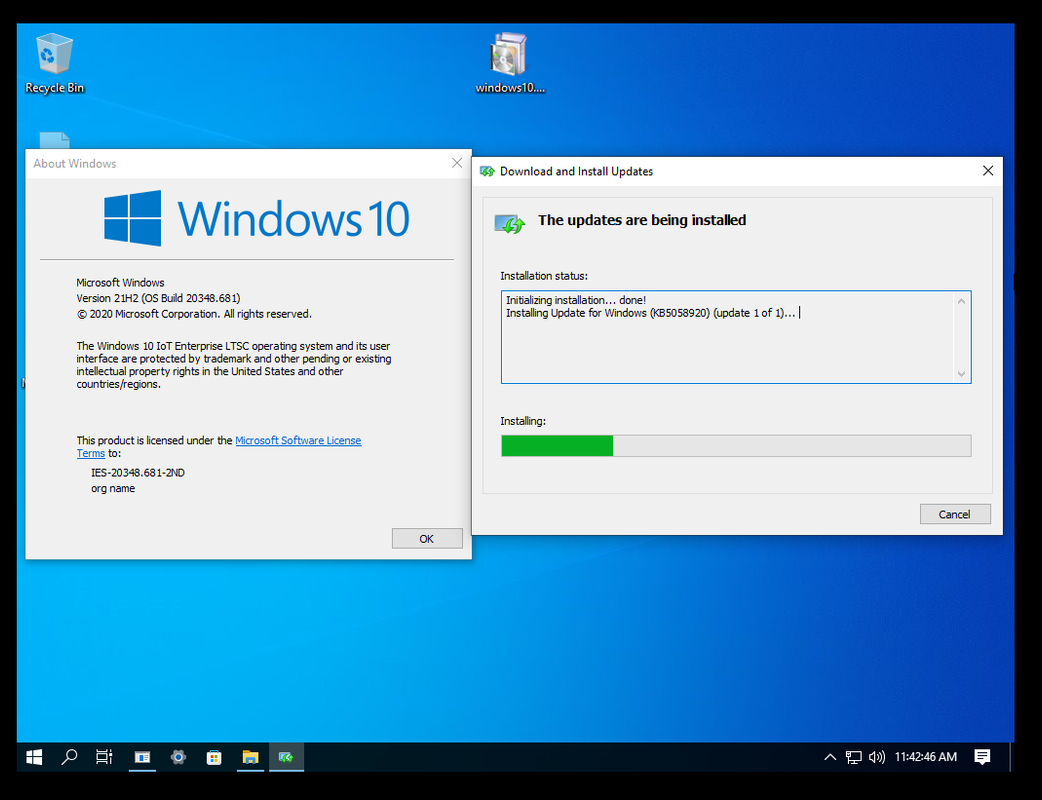Click the 'Initializing installation... done!' line
Viewport: 1042px width, 800px height.
(x=575, y=300)
